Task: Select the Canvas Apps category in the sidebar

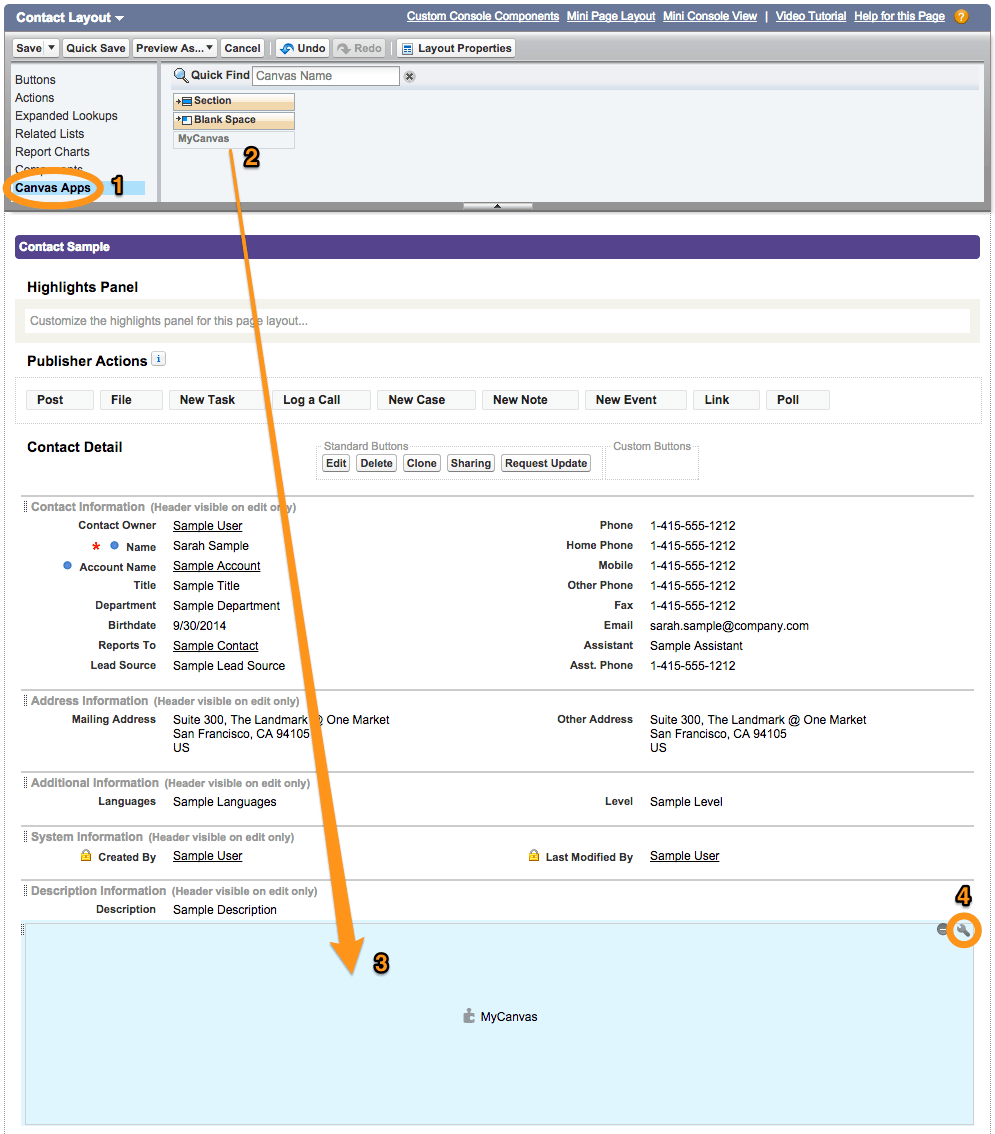Action: (x=53, y=187)
